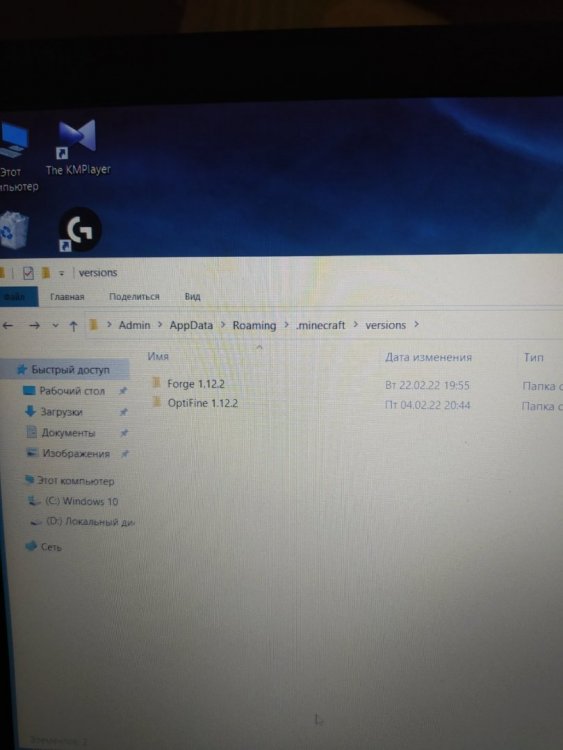This screenshot has width=563, height=750.
Task: Go back with the left arrow
Action: [x=8, y=326]
